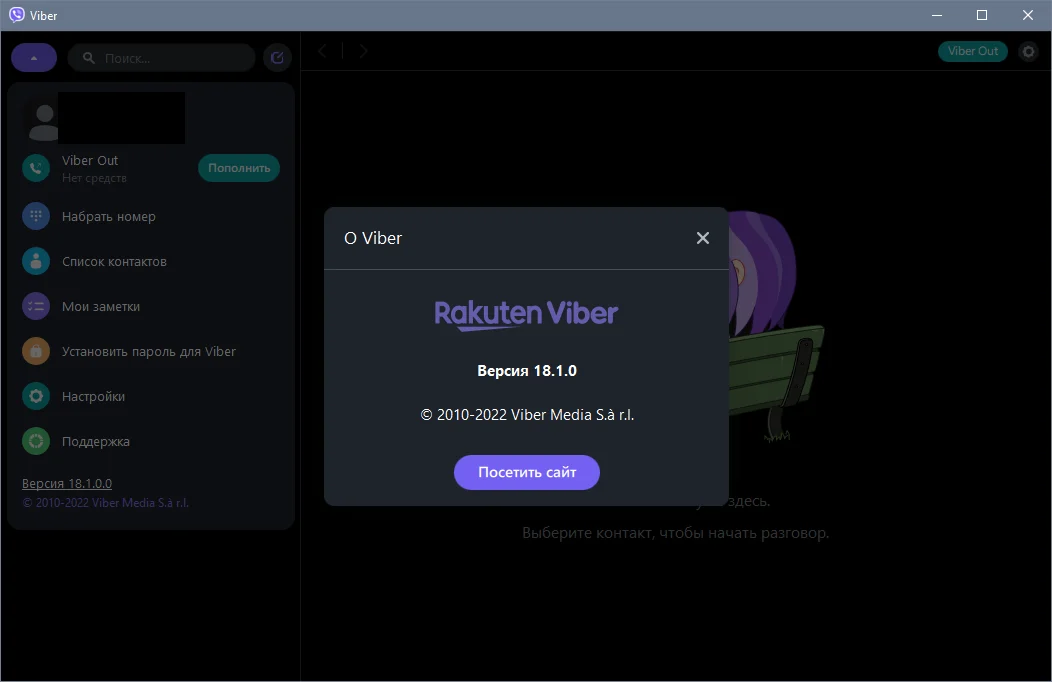Collapse the purple menu arrow button
This screenshot has width=1052, height=682.
pos(34,58)
